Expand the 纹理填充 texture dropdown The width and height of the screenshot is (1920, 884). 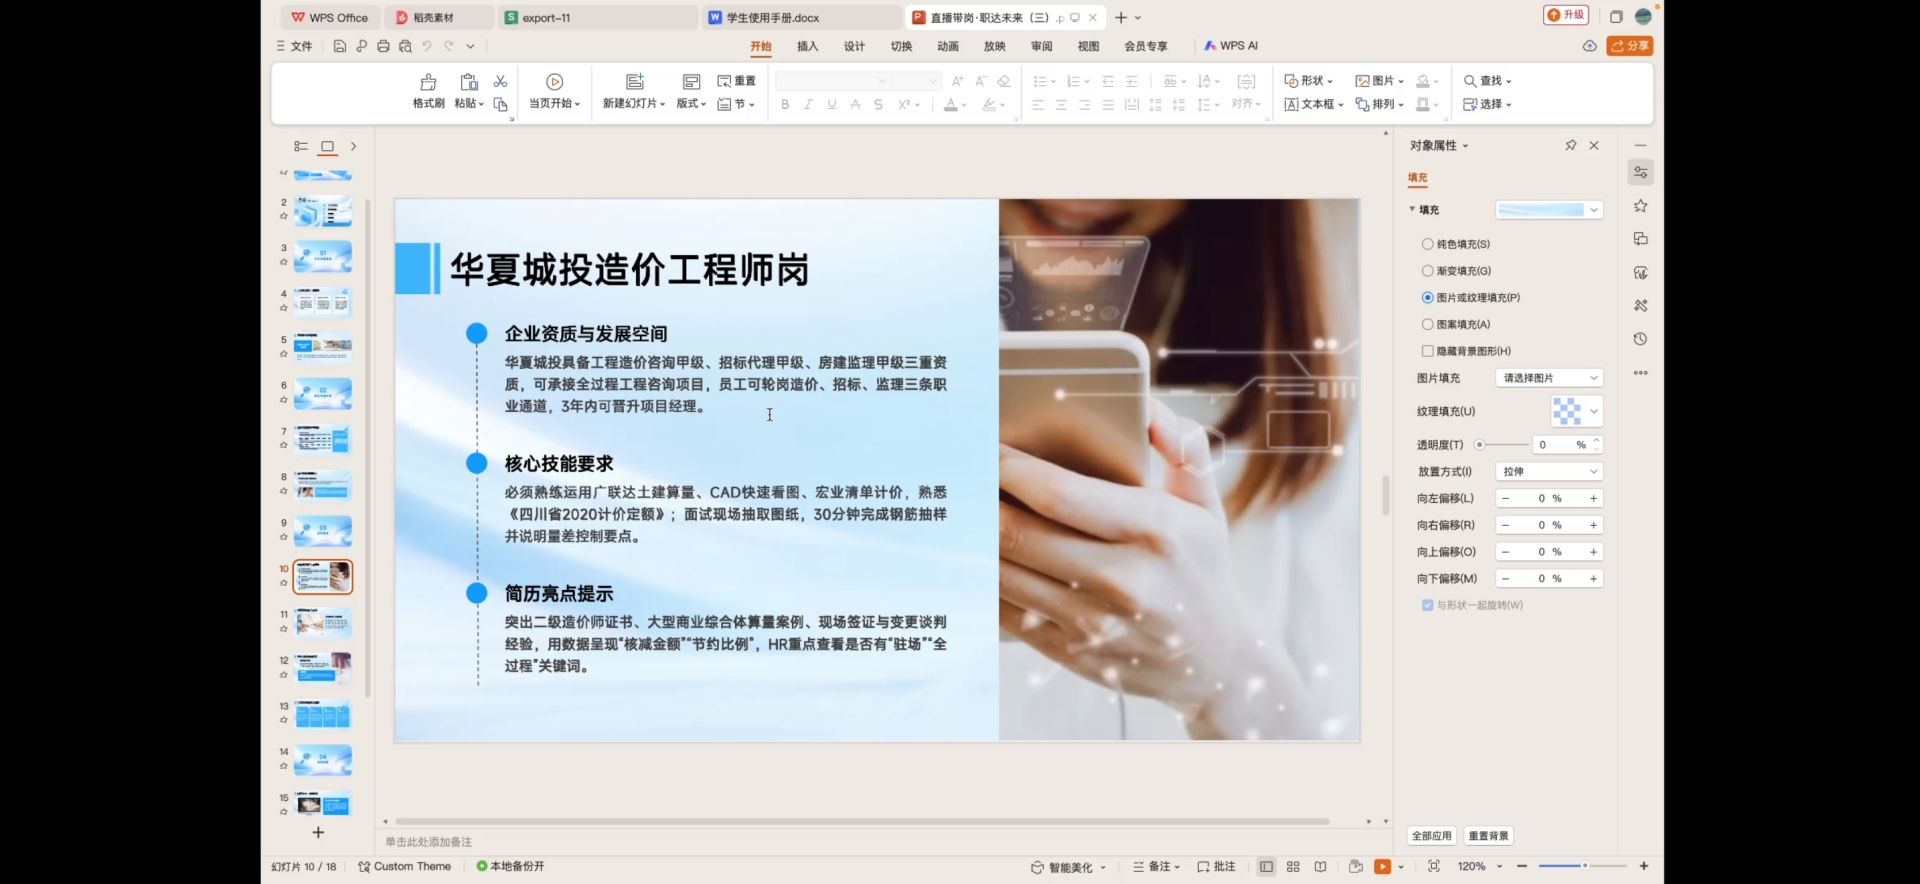point(1593,411)
